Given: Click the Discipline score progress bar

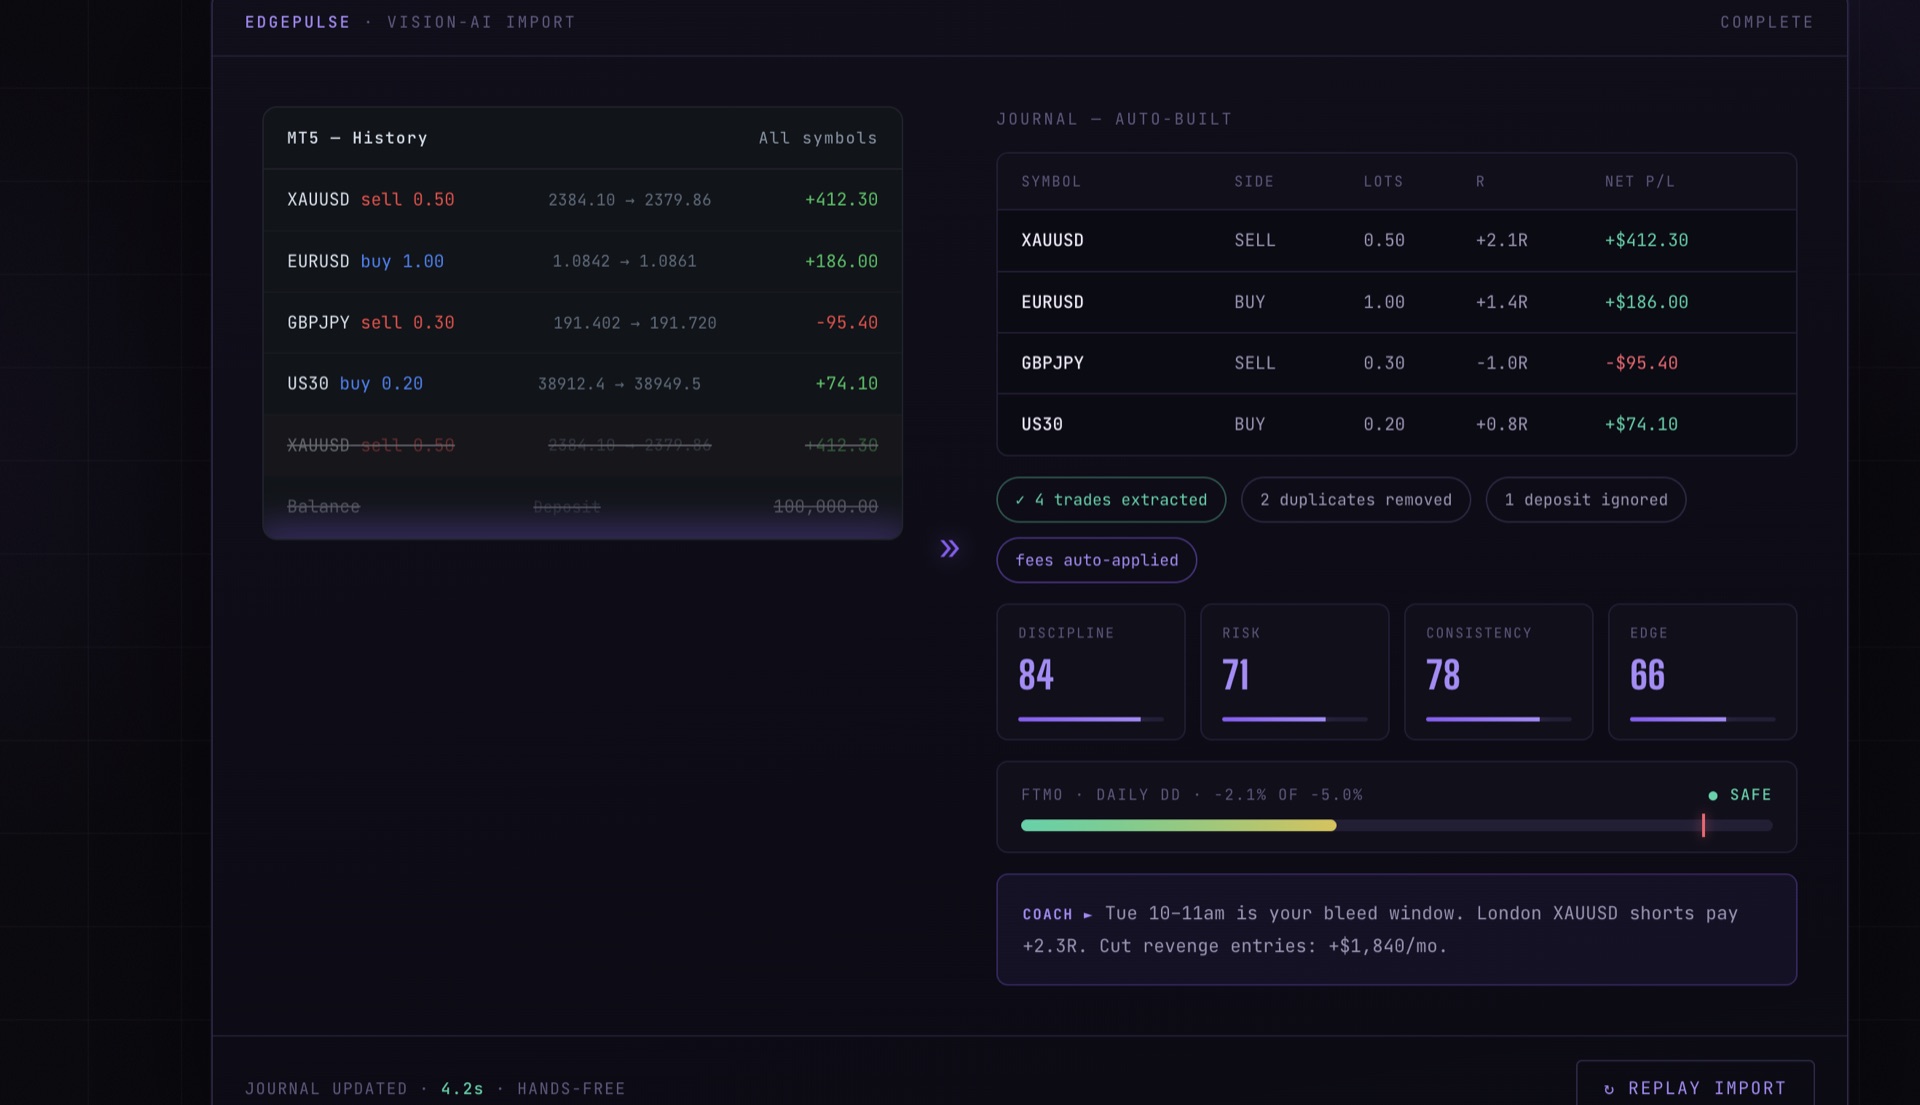Looking at the screenshot, I should pyautogui.click(x=1090, y=719).
